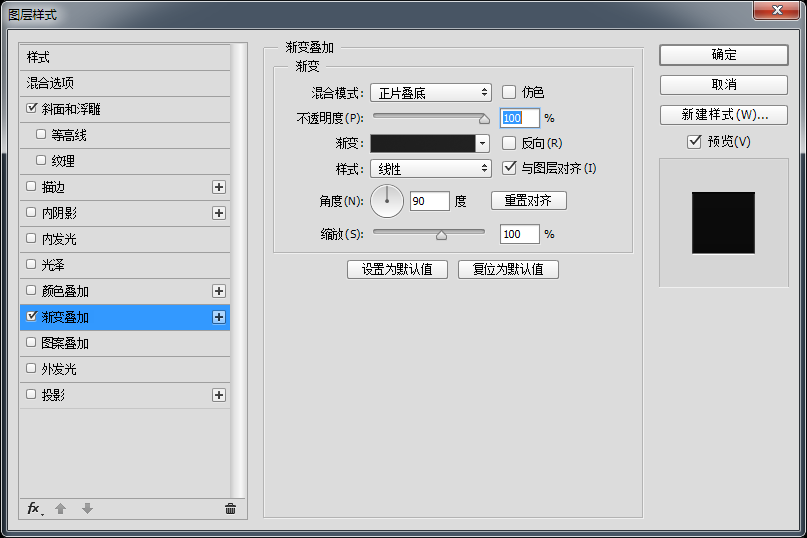
Task: Select the 光泽 row label
Action: click(x=53, y=265)
